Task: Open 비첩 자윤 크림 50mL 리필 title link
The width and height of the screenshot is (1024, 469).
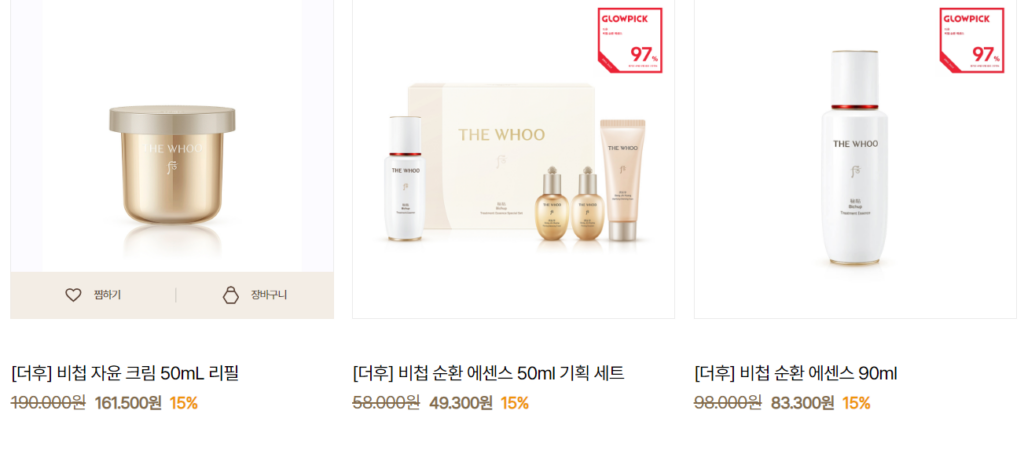Action: pos(125,374)
